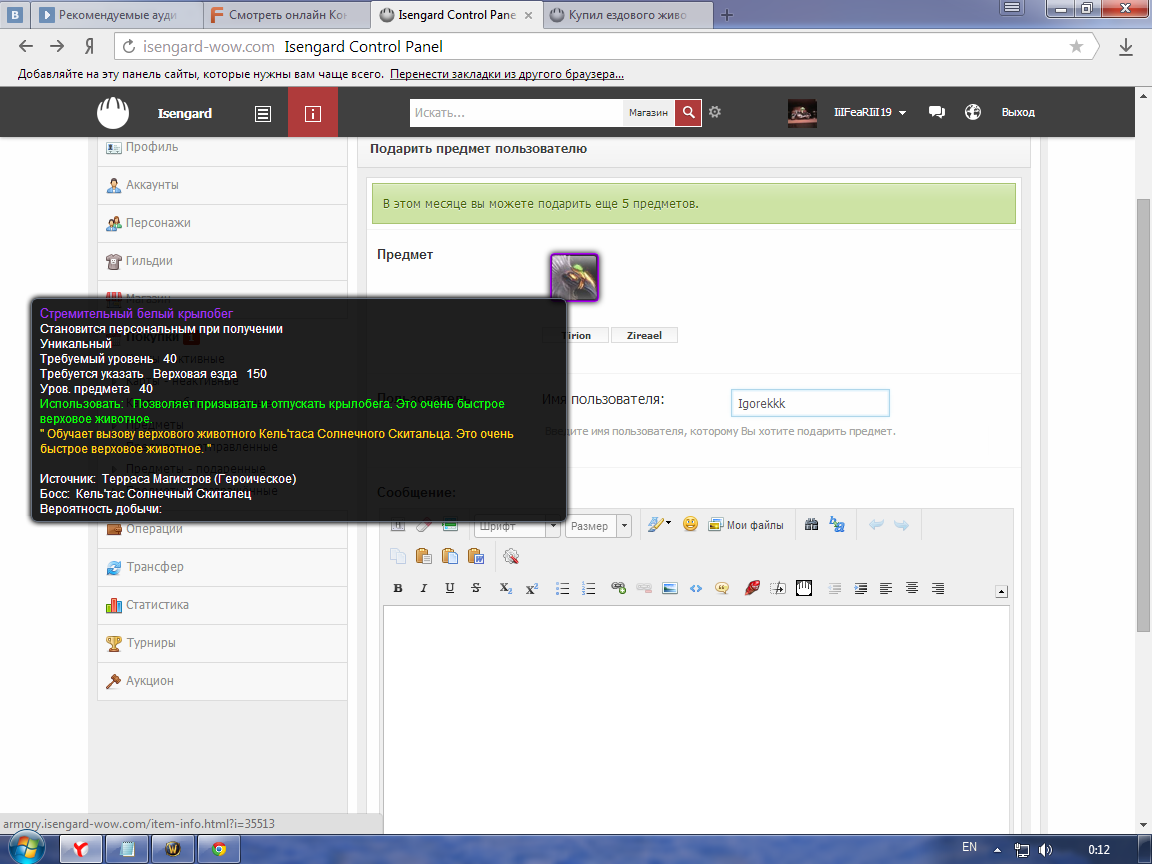The image size is (1152, 864).
Task: Paste from clipboard in editor
Action: (423, 556)
